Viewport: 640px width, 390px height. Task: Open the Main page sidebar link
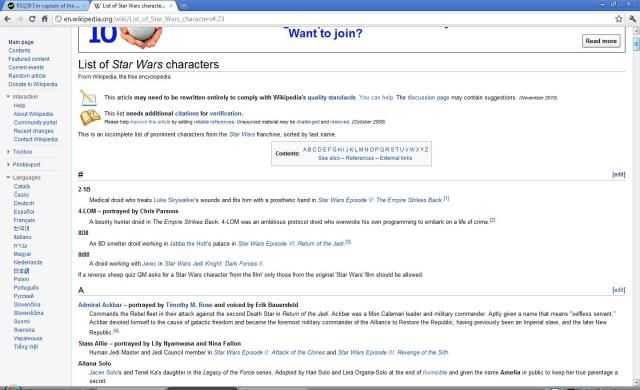point(21,42)
